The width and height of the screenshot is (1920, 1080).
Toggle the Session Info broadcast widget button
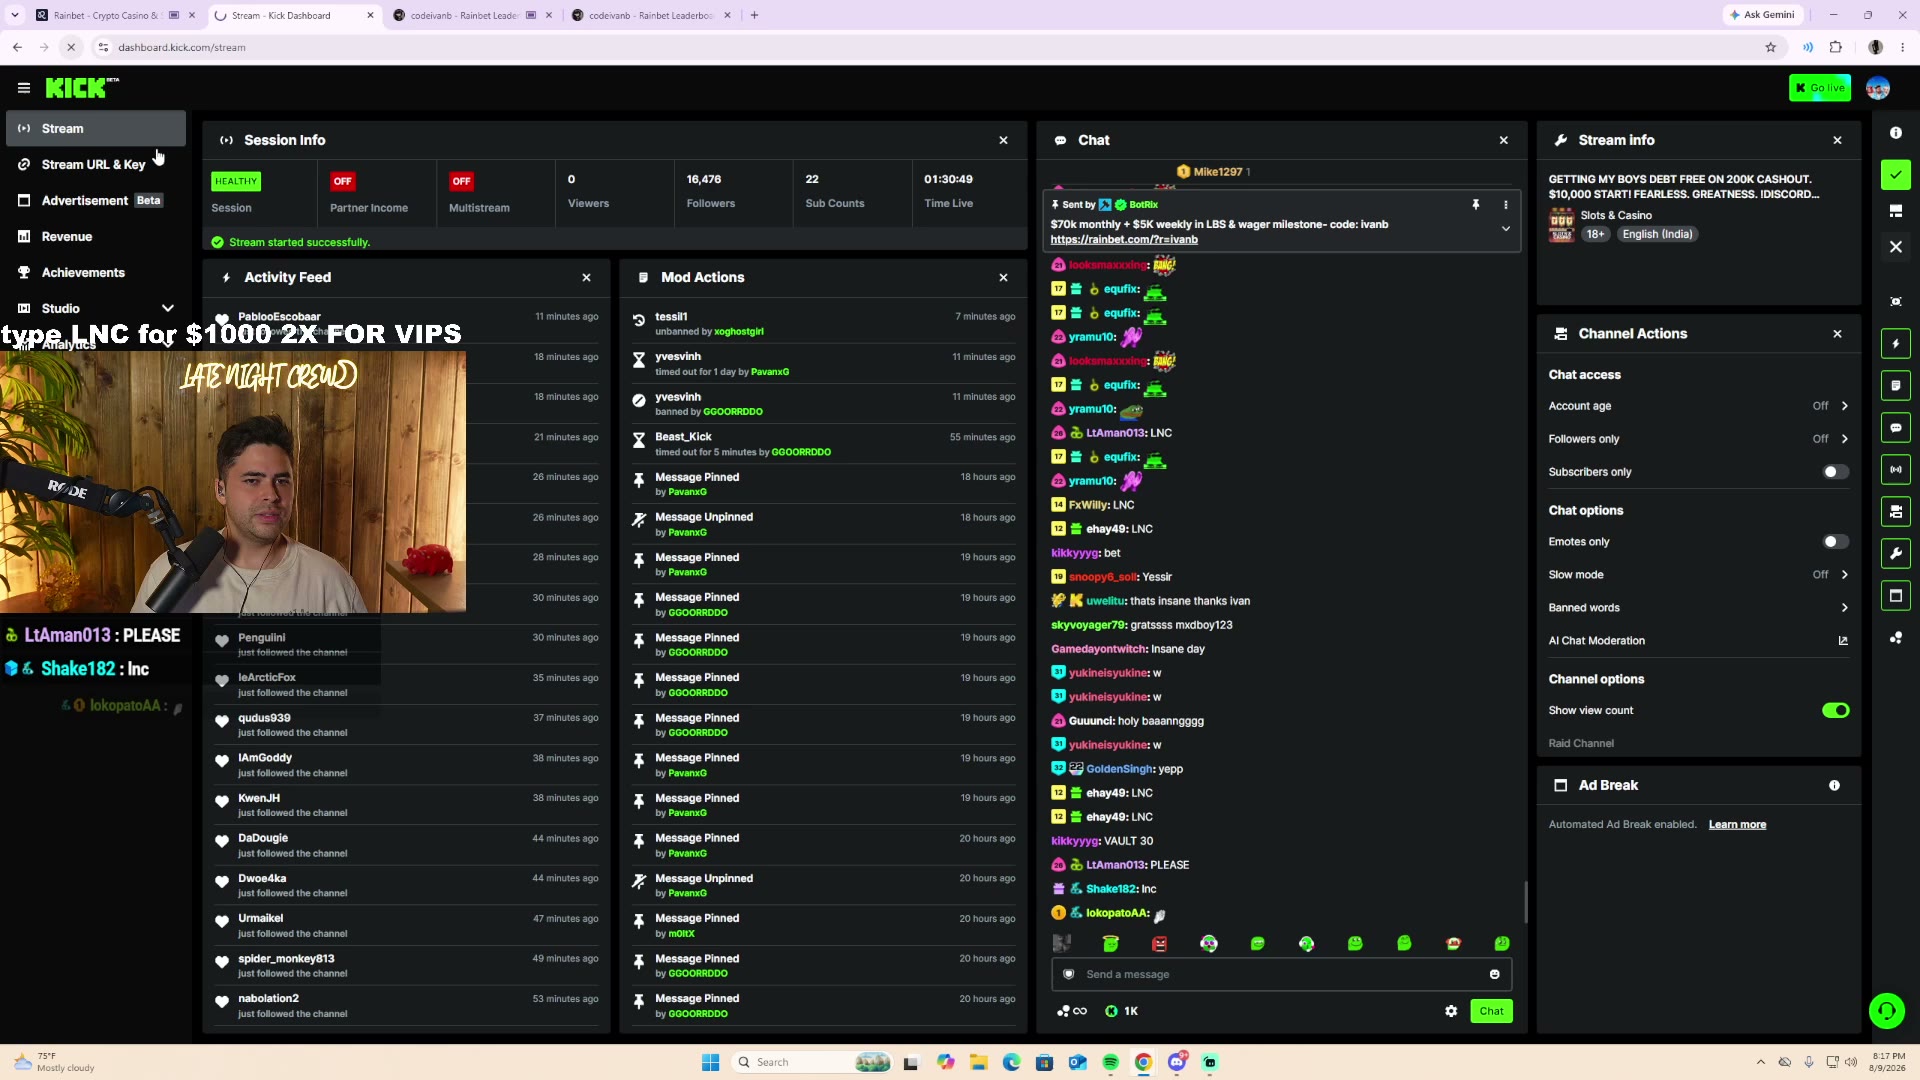pos(1896,470)
